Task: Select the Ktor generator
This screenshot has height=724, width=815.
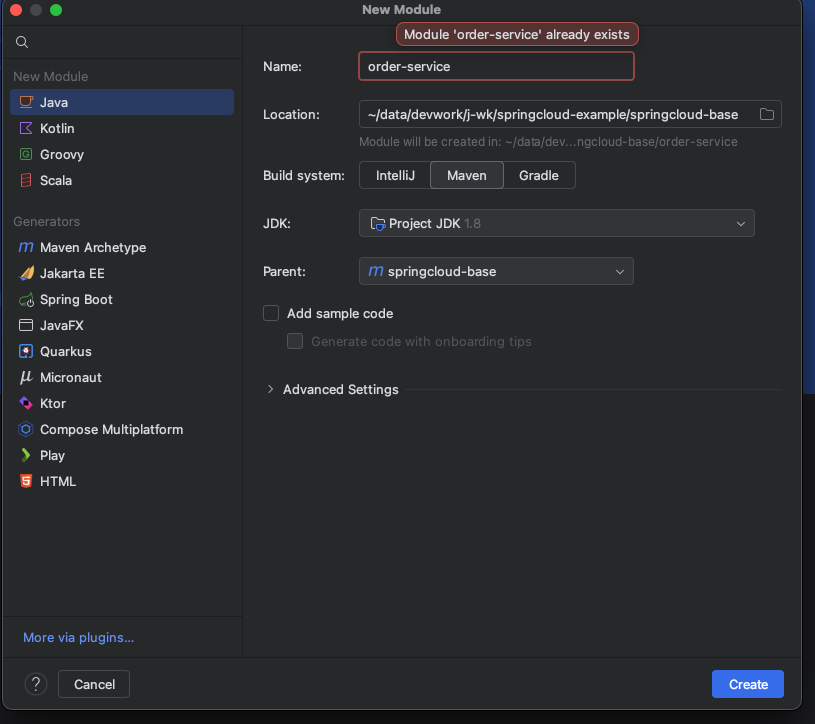Action: tap(58, 403)
